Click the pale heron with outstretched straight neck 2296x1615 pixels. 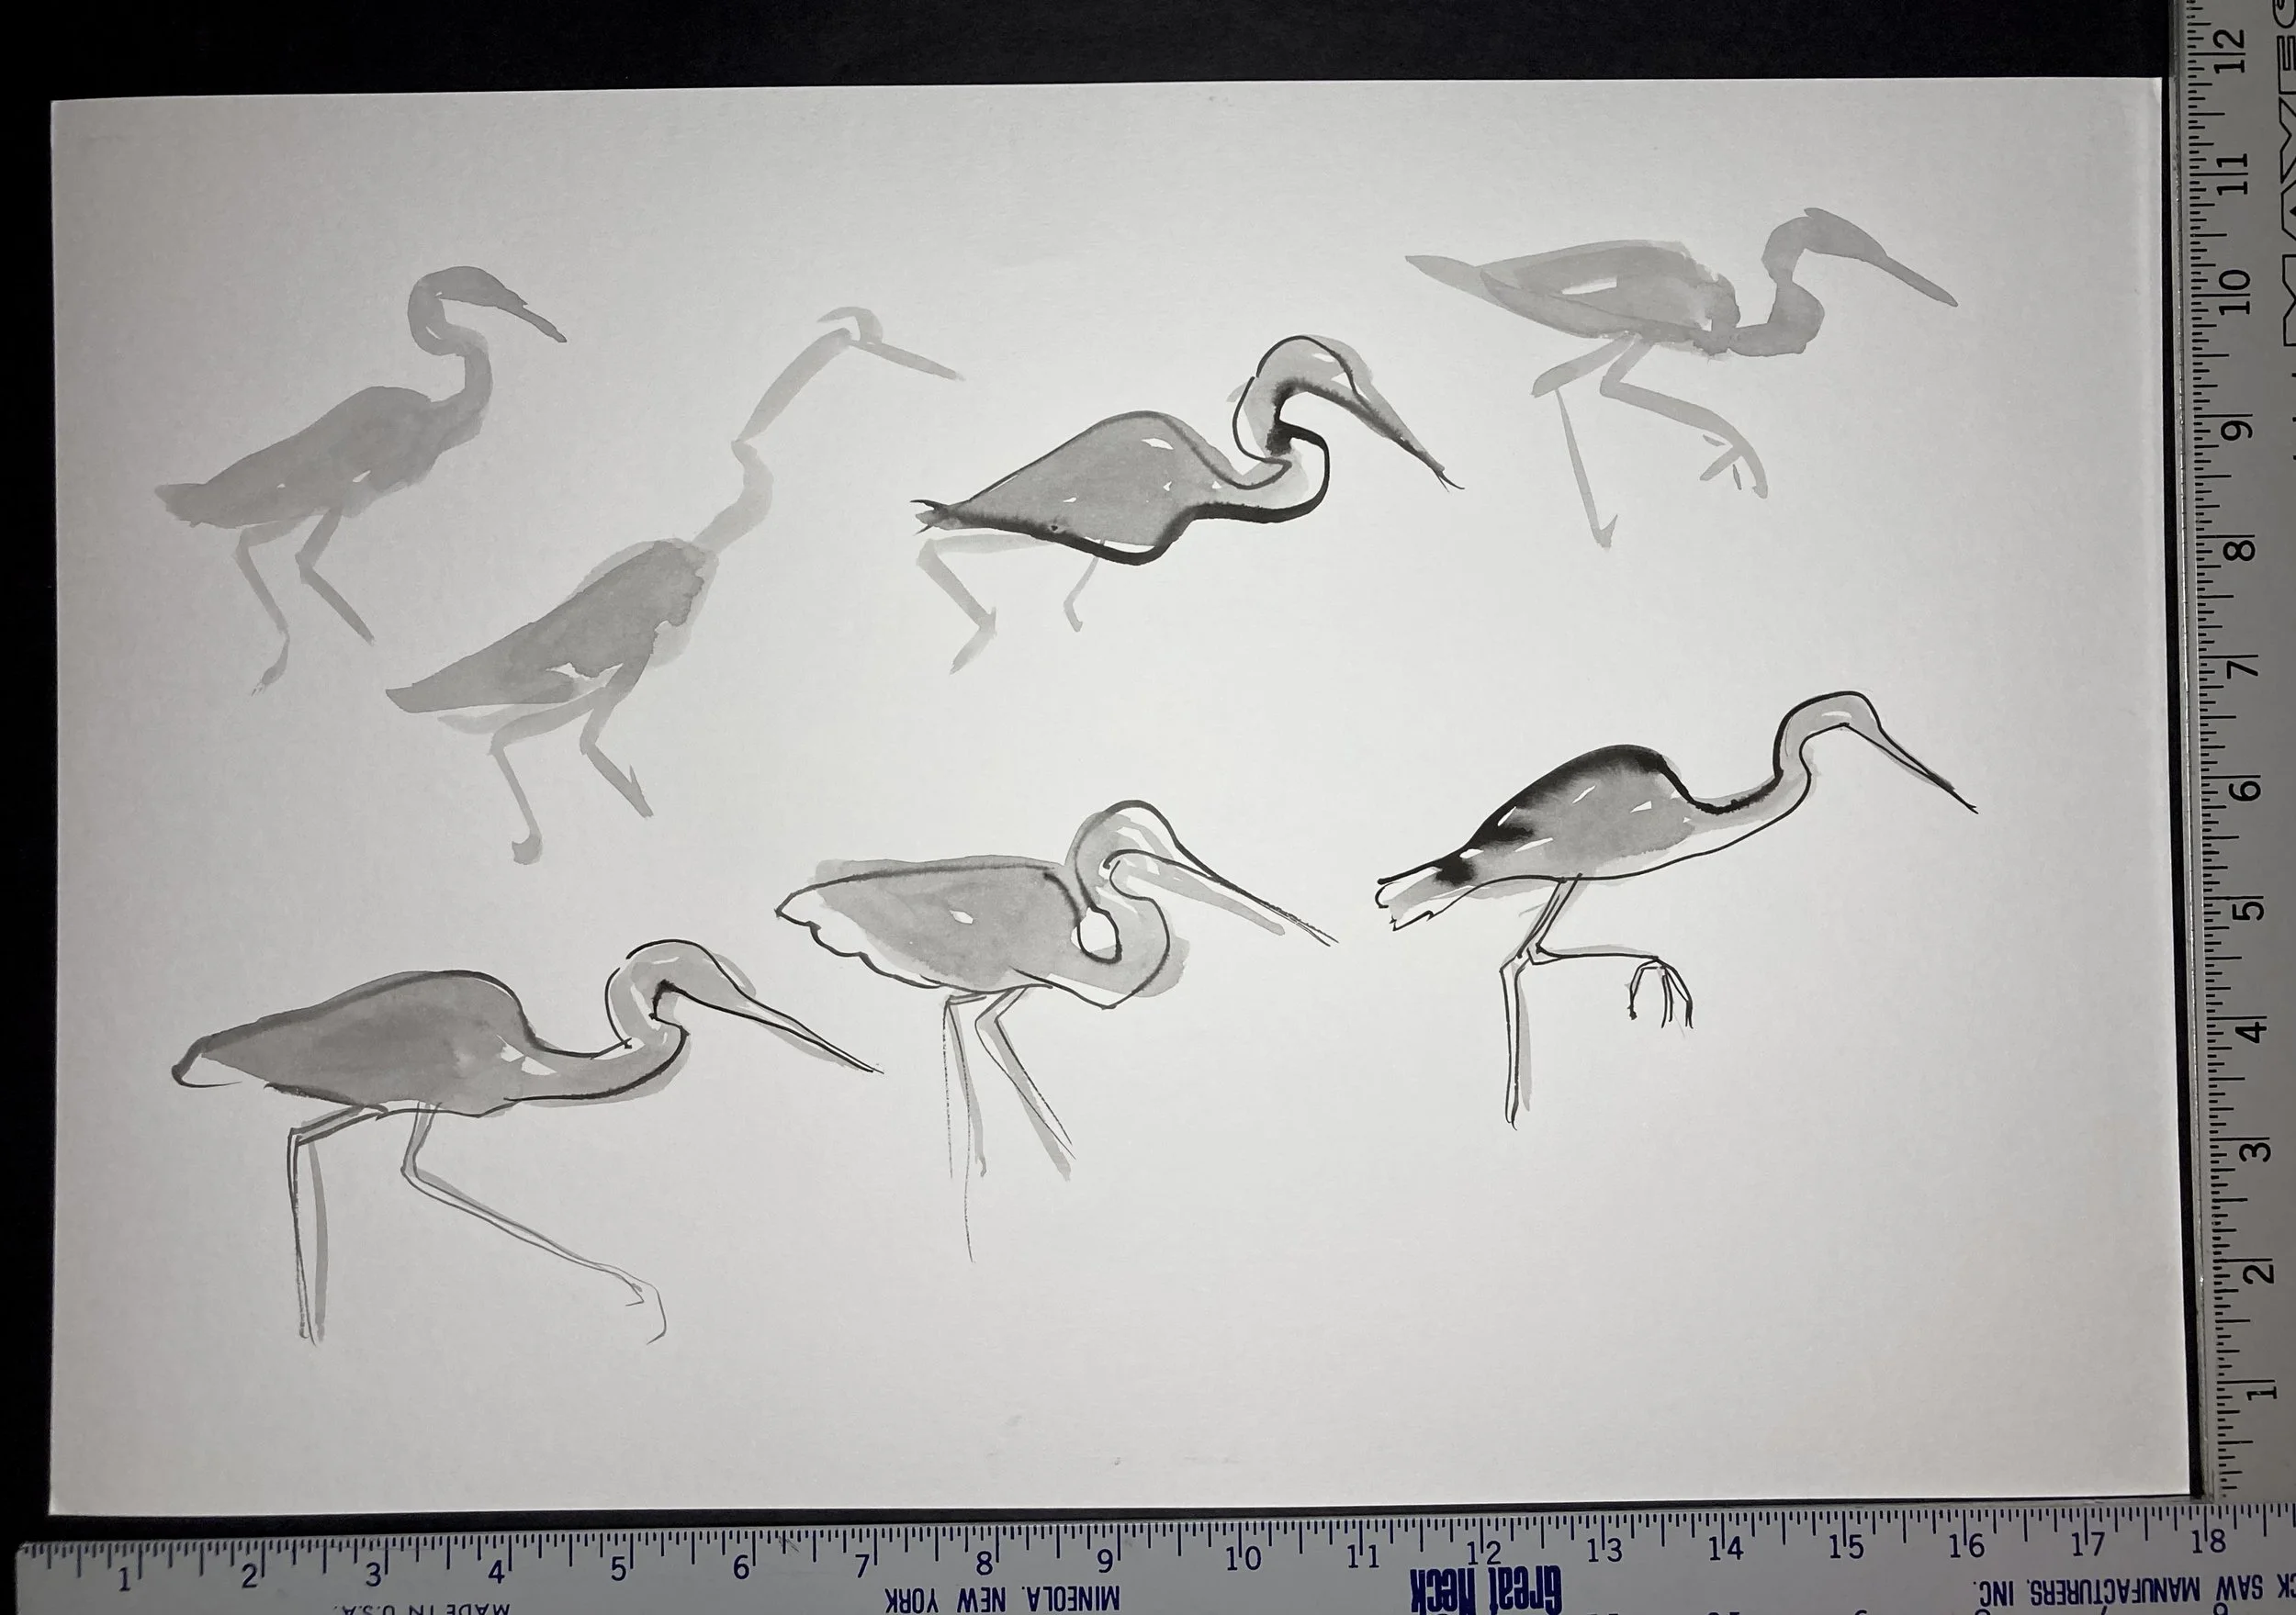[x=675, y=585]
